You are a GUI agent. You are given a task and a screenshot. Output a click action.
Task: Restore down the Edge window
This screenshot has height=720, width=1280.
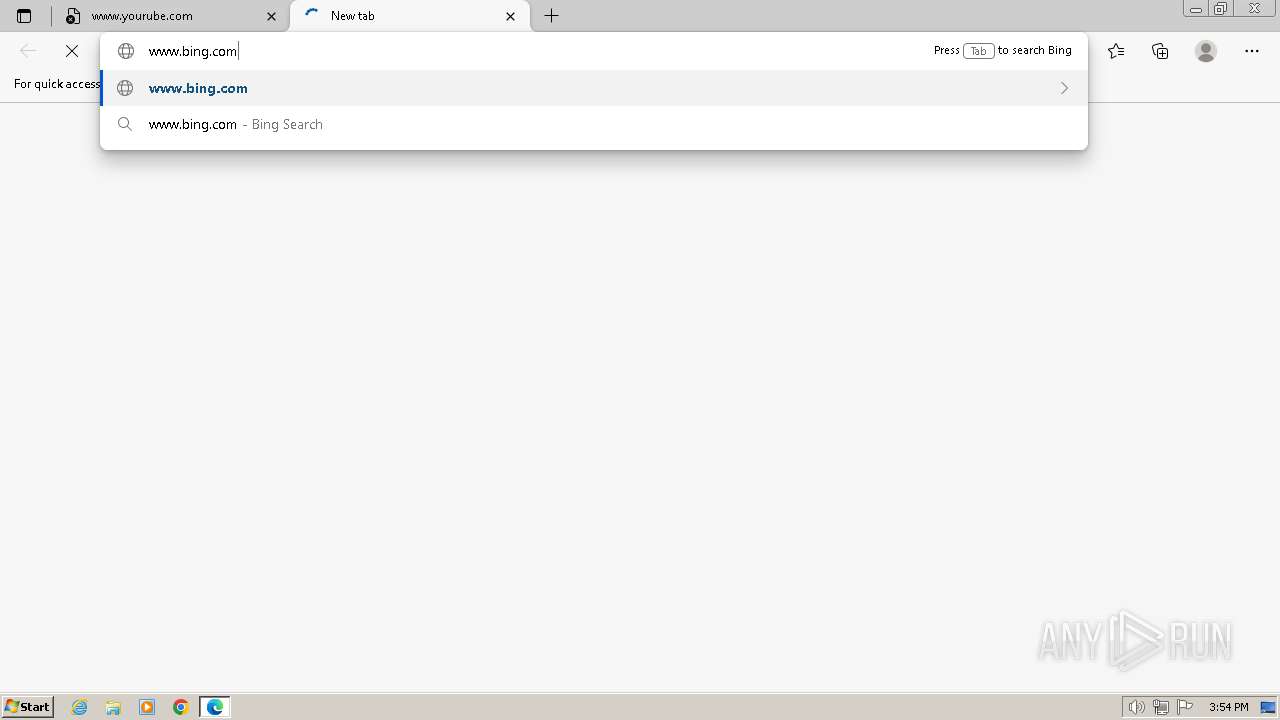pyautogui.click(x=1220, y=8)
